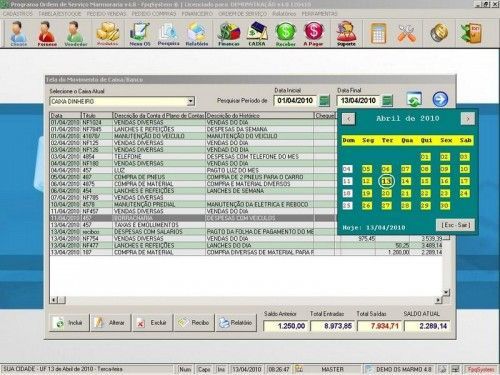Open the Suporte toolbar icon
Screen dimensions: 500x375
346,33
